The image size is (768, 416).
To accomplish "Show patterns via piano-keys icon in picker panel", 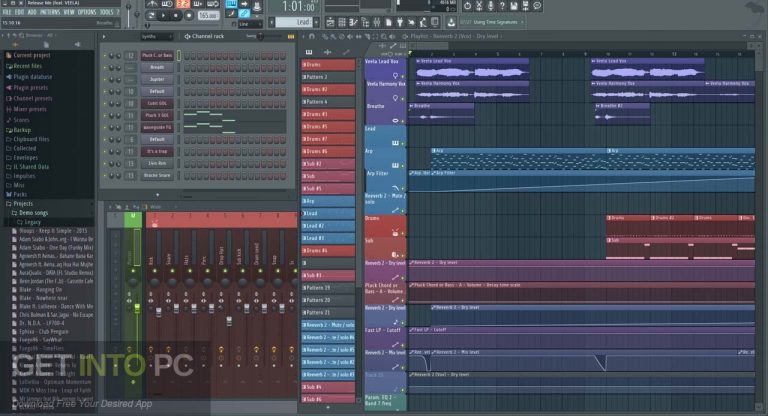I will [309, 52].
